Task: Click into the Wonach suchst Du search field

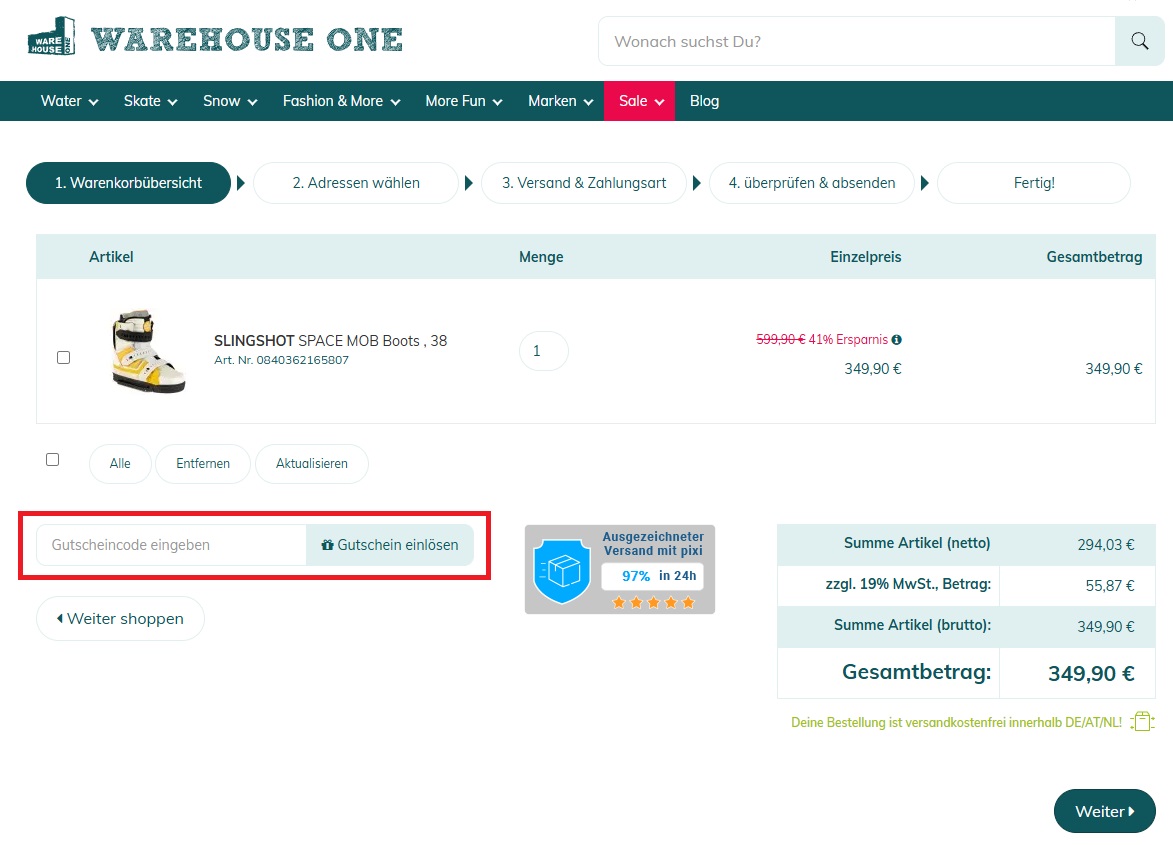Action: (857, 41)
